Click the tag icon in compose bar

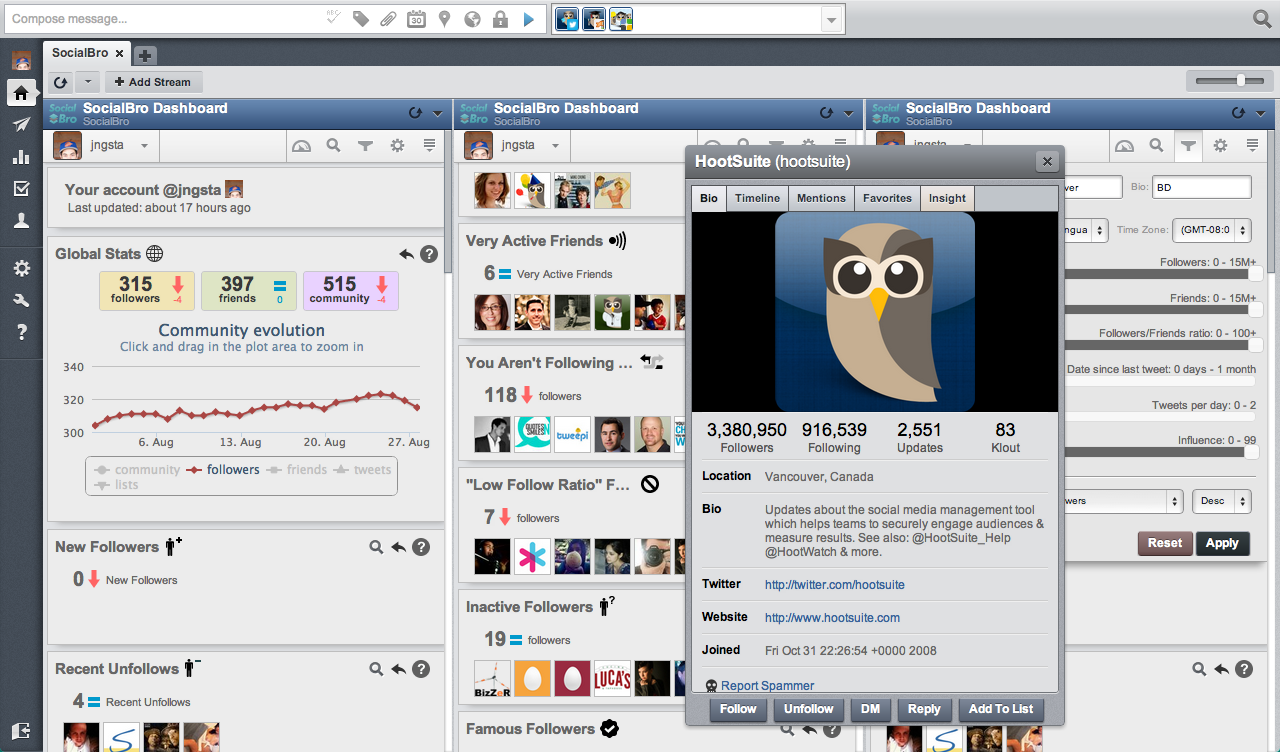pyautogui.click(x=361, y=19)
